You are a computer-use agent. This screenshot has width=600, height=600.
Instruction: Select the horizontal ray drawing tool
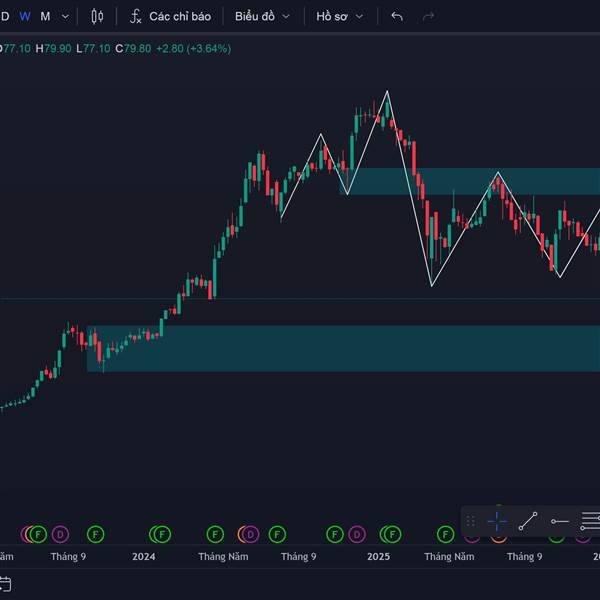click(560, 521)
